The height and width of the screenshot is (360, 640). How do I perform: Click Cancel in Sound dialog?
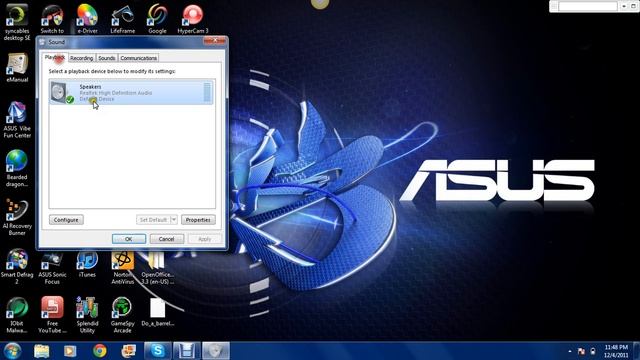pyautogui.click(x=167, y=239)
